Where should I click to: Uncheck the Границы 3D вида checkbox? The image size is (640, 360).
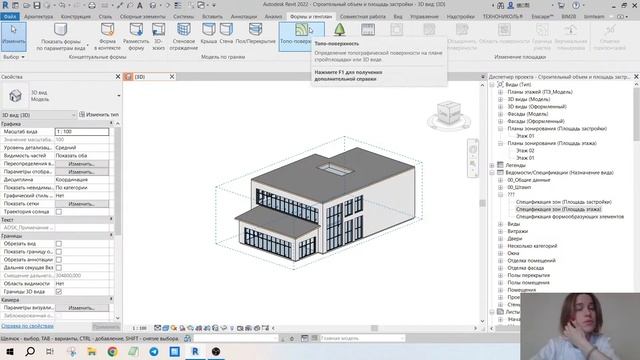59,291
